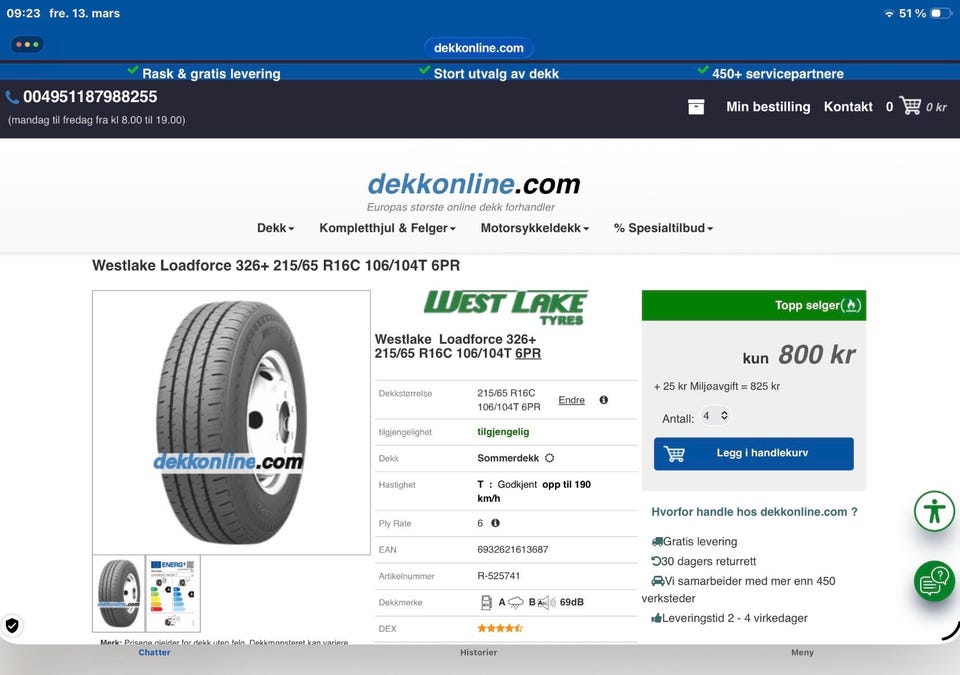
Task: Click the 800 kr price
Action: [x=817, y=355]
